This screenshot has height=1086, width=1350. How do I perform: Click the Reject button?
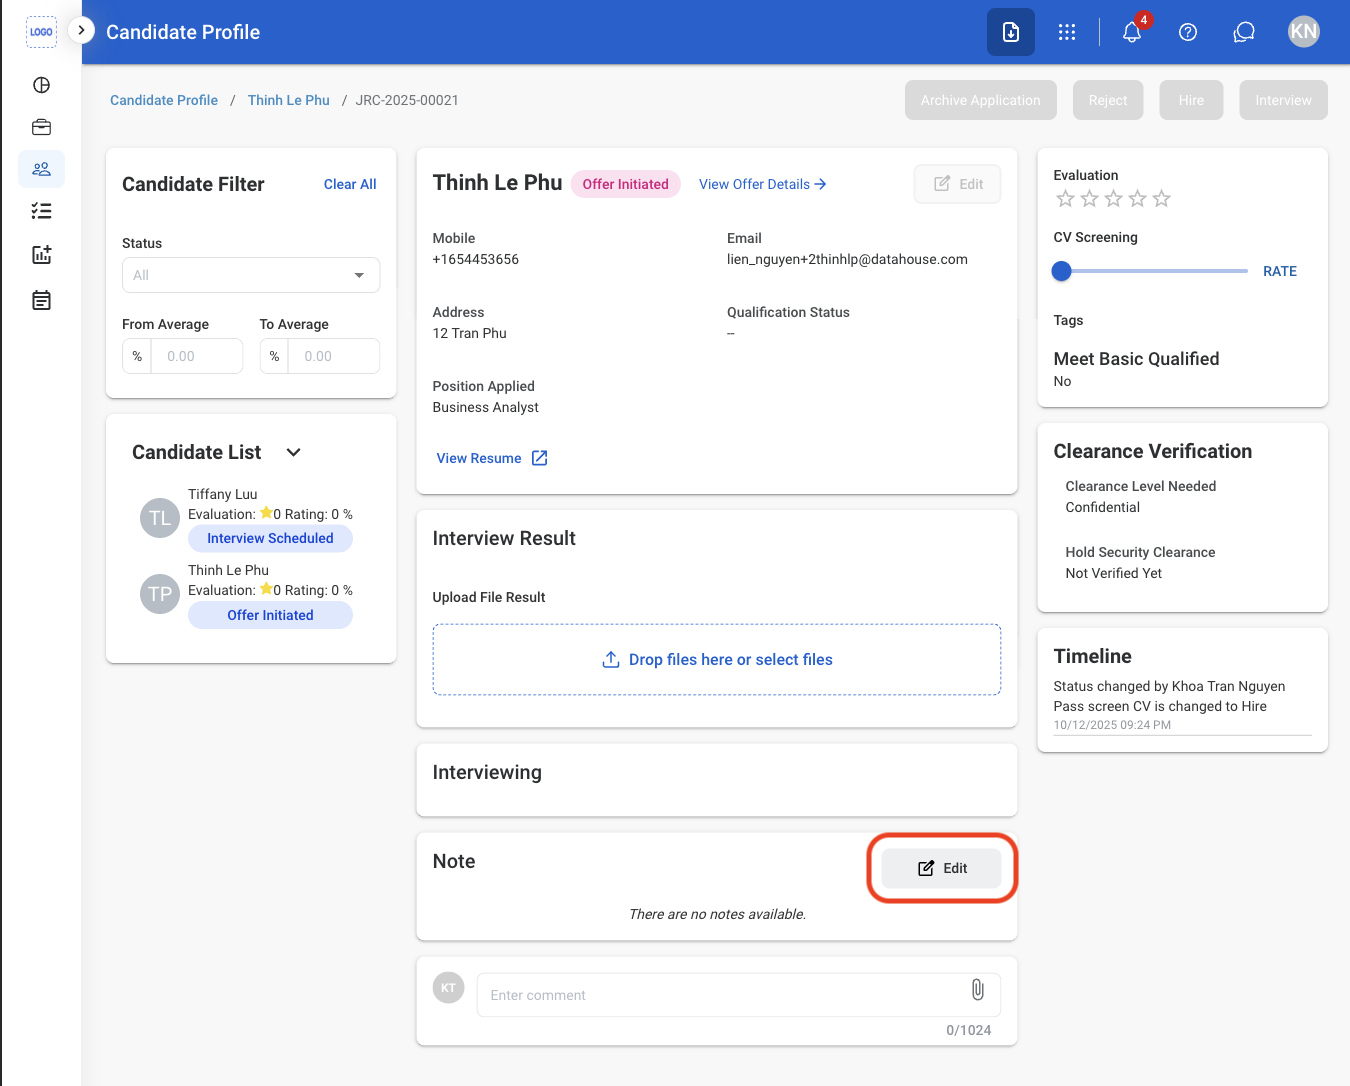pos(1108,100)
